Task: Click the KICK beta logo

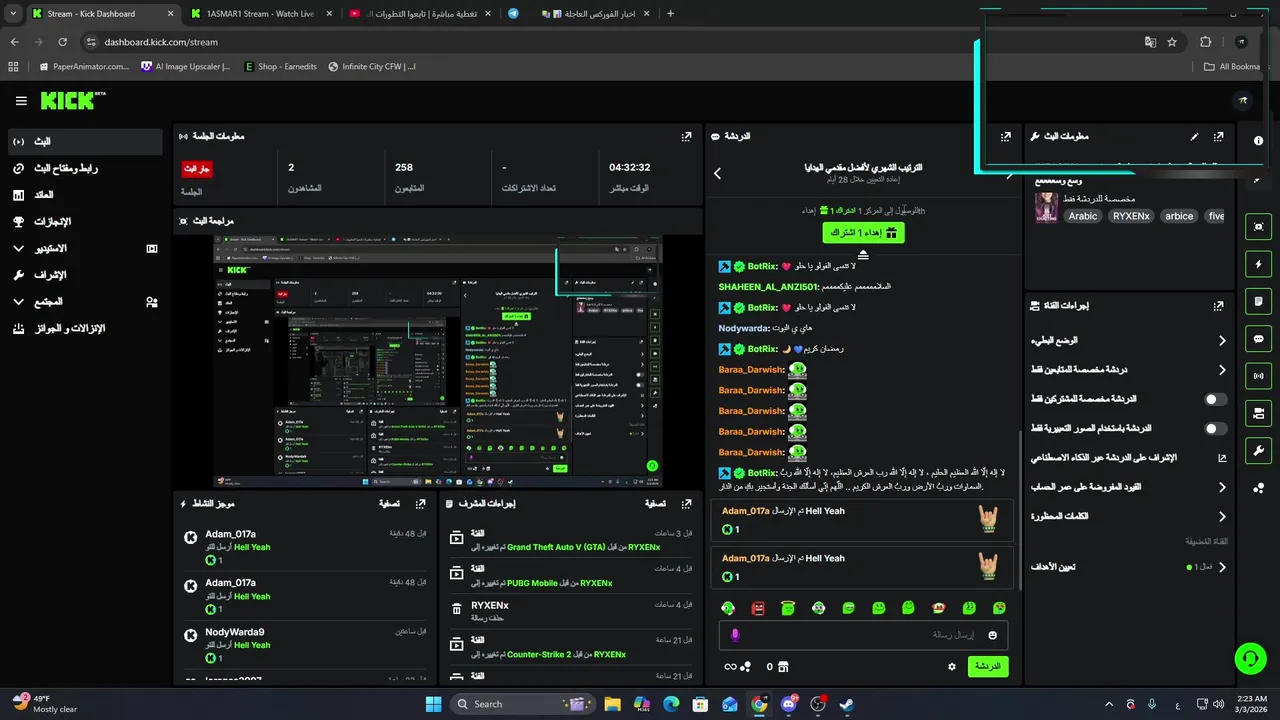Action: click(73, 100)
